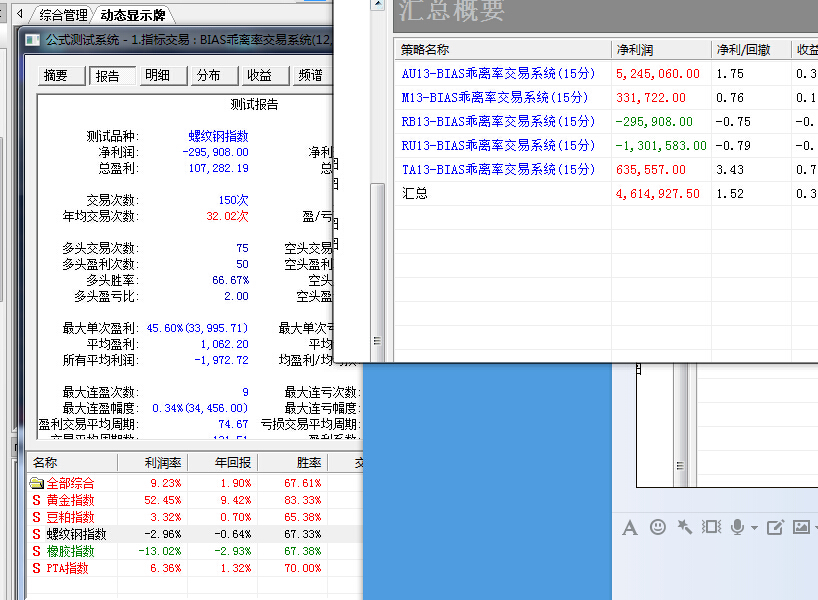Screen dimensions: 818x600
Task: Open the 明细 details view
Action: point(158,76)
